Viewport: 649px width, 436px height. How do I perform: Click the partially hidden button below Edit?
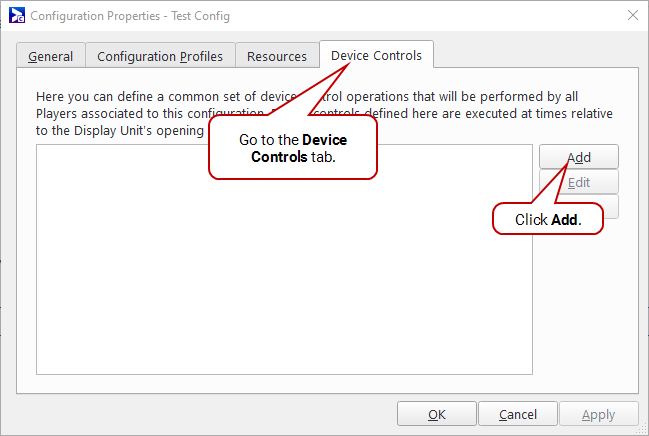(611, 207)
